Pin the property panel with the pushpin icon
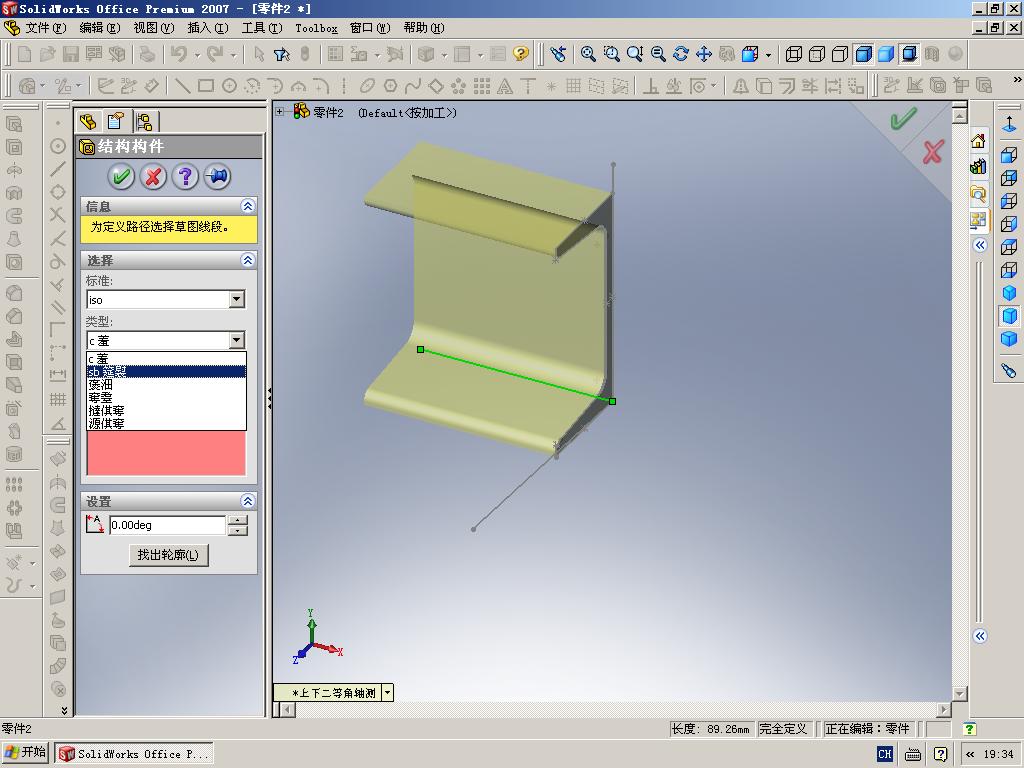Screen dimensions: 1024x768 coord(217,176)
